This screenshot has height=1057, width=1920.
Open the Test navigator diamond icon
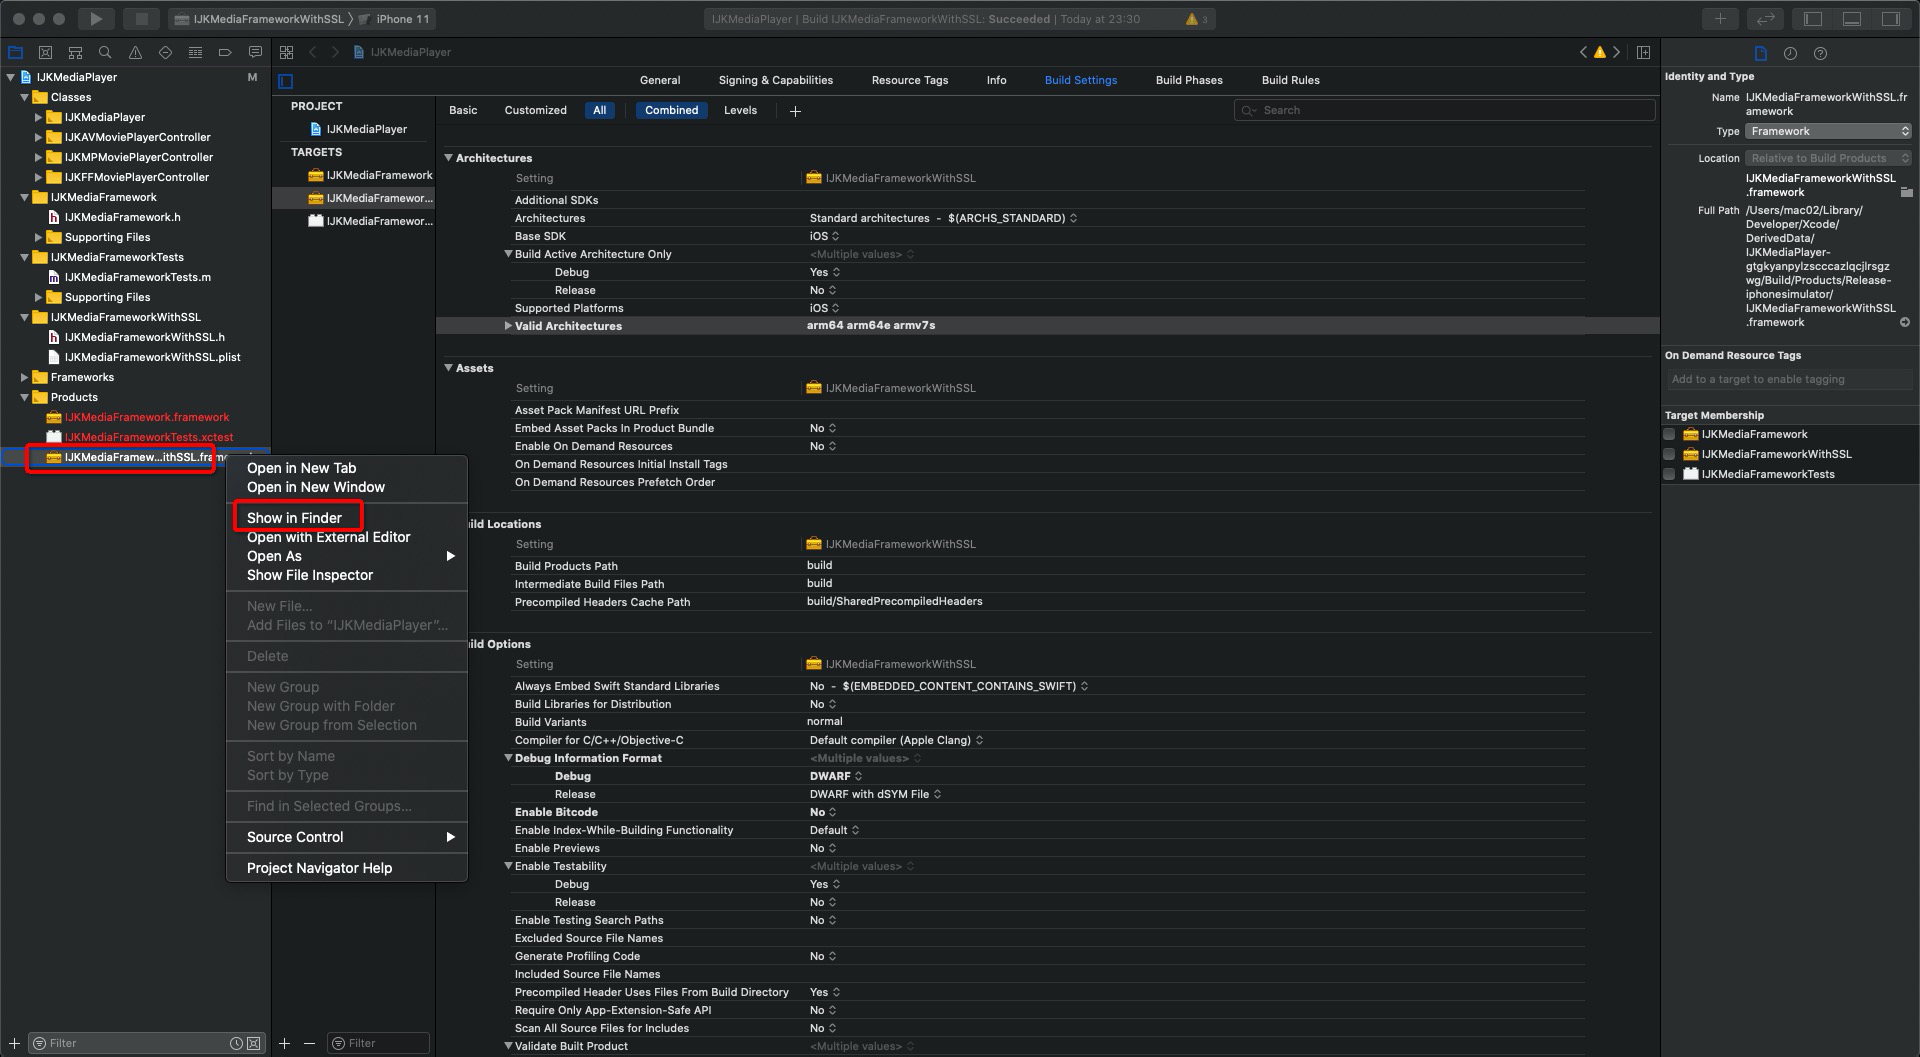165,53
